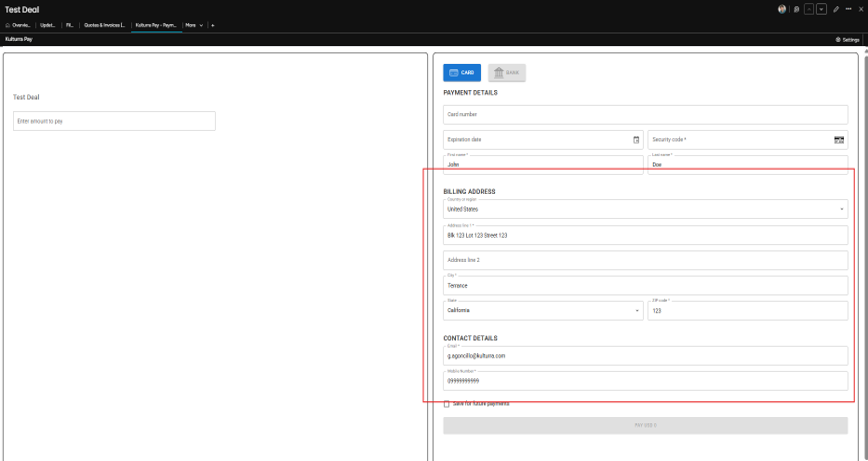This screenshot has height=461, width=868.
Task: Open the three-dots more options menu
Action: click(848, 9)
